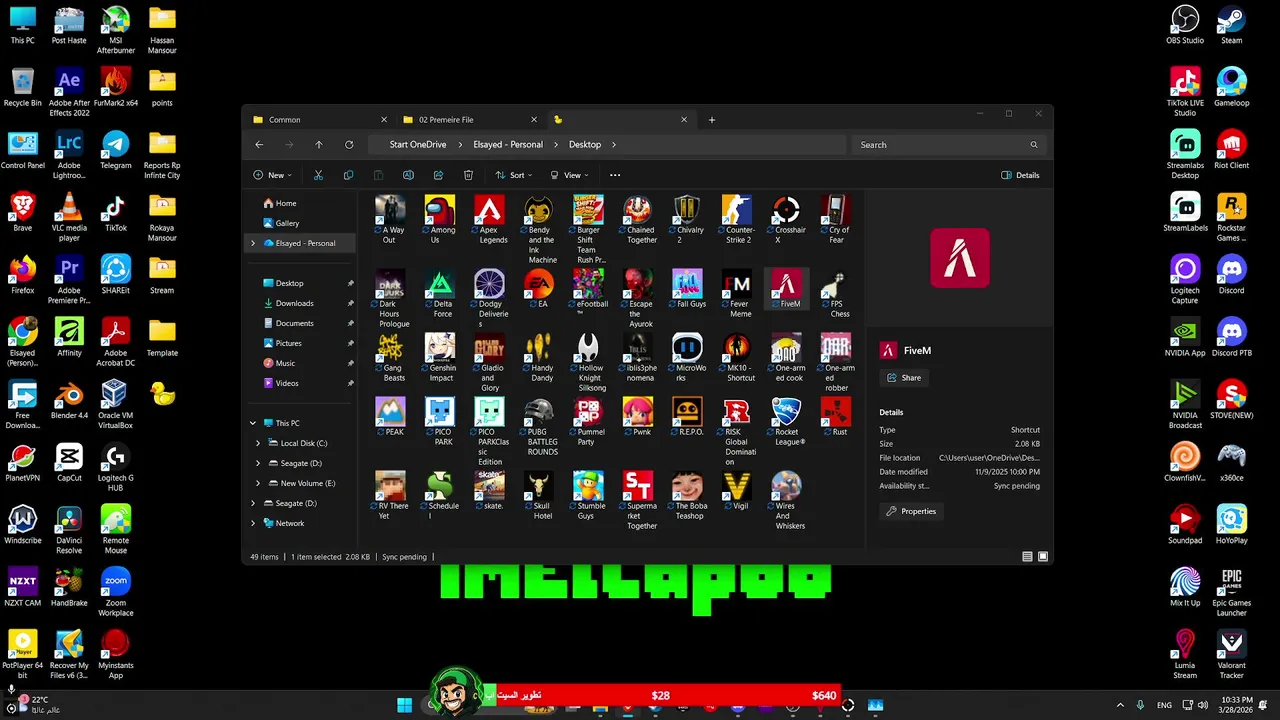Open the Windows Start menu
Viewport: 1280px width, 720px height.
click(404, 705)
